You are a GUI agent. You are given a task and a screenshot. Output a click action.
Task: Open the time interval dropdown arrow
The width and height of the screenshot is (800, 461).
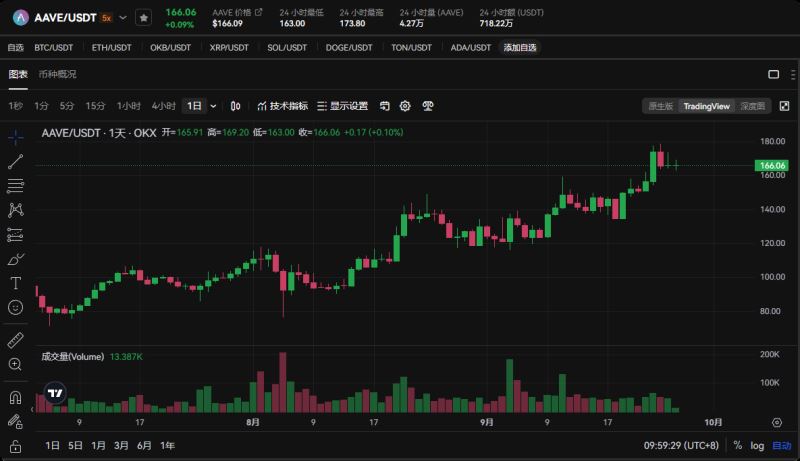pos(214,106)
